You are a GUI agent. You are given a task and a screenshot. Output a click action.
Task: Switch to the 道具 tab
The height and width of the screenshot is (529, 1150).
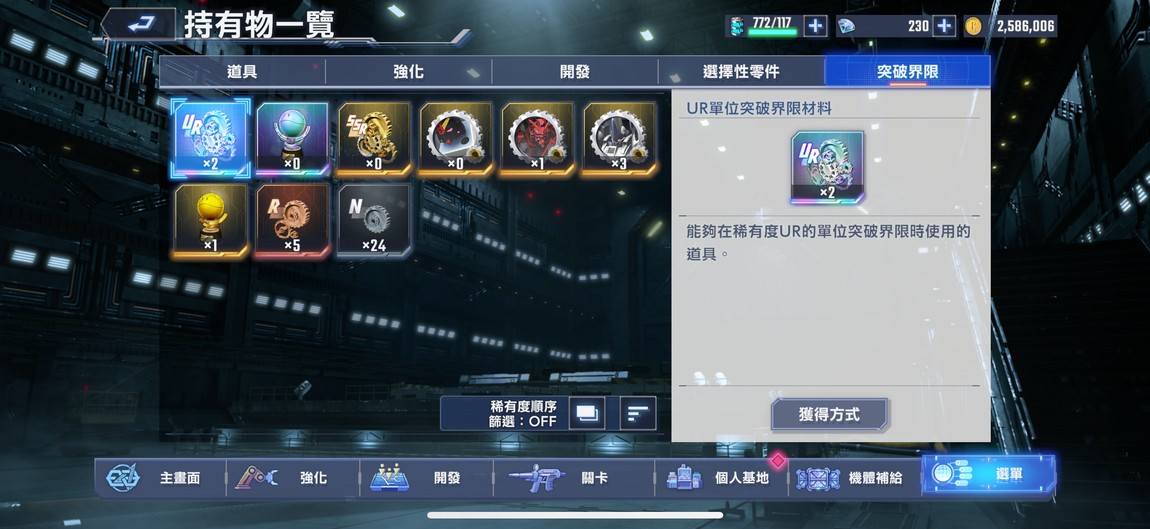242,71
